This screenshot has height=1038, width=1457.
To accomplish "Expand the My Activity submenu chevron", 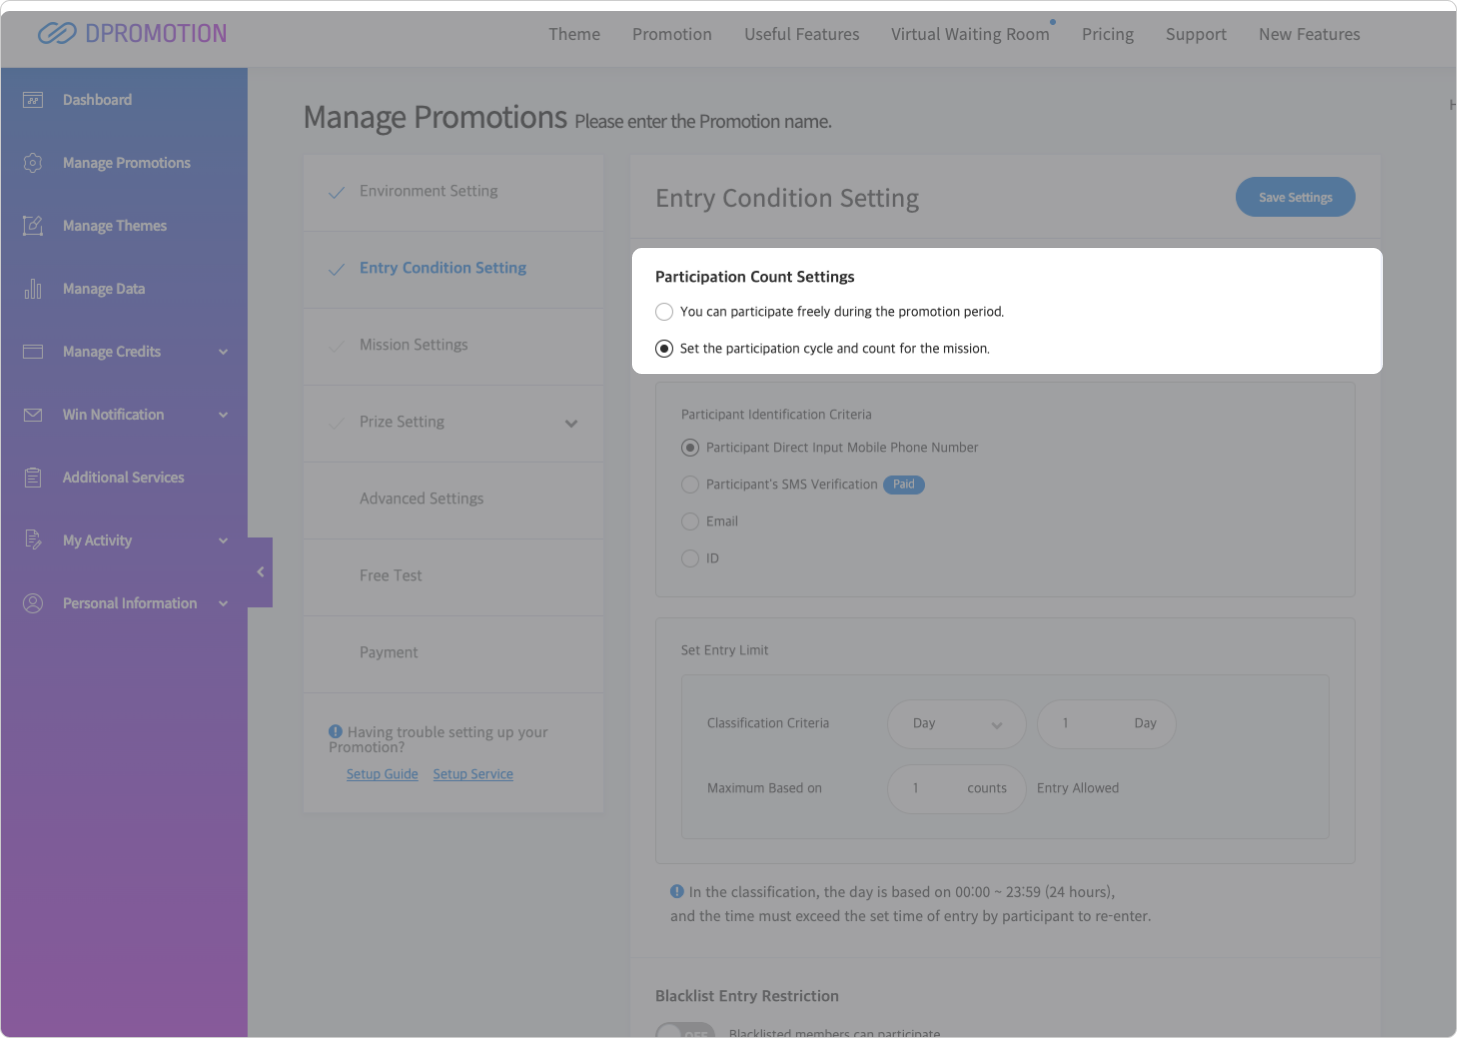I will [x=223, y=541].
